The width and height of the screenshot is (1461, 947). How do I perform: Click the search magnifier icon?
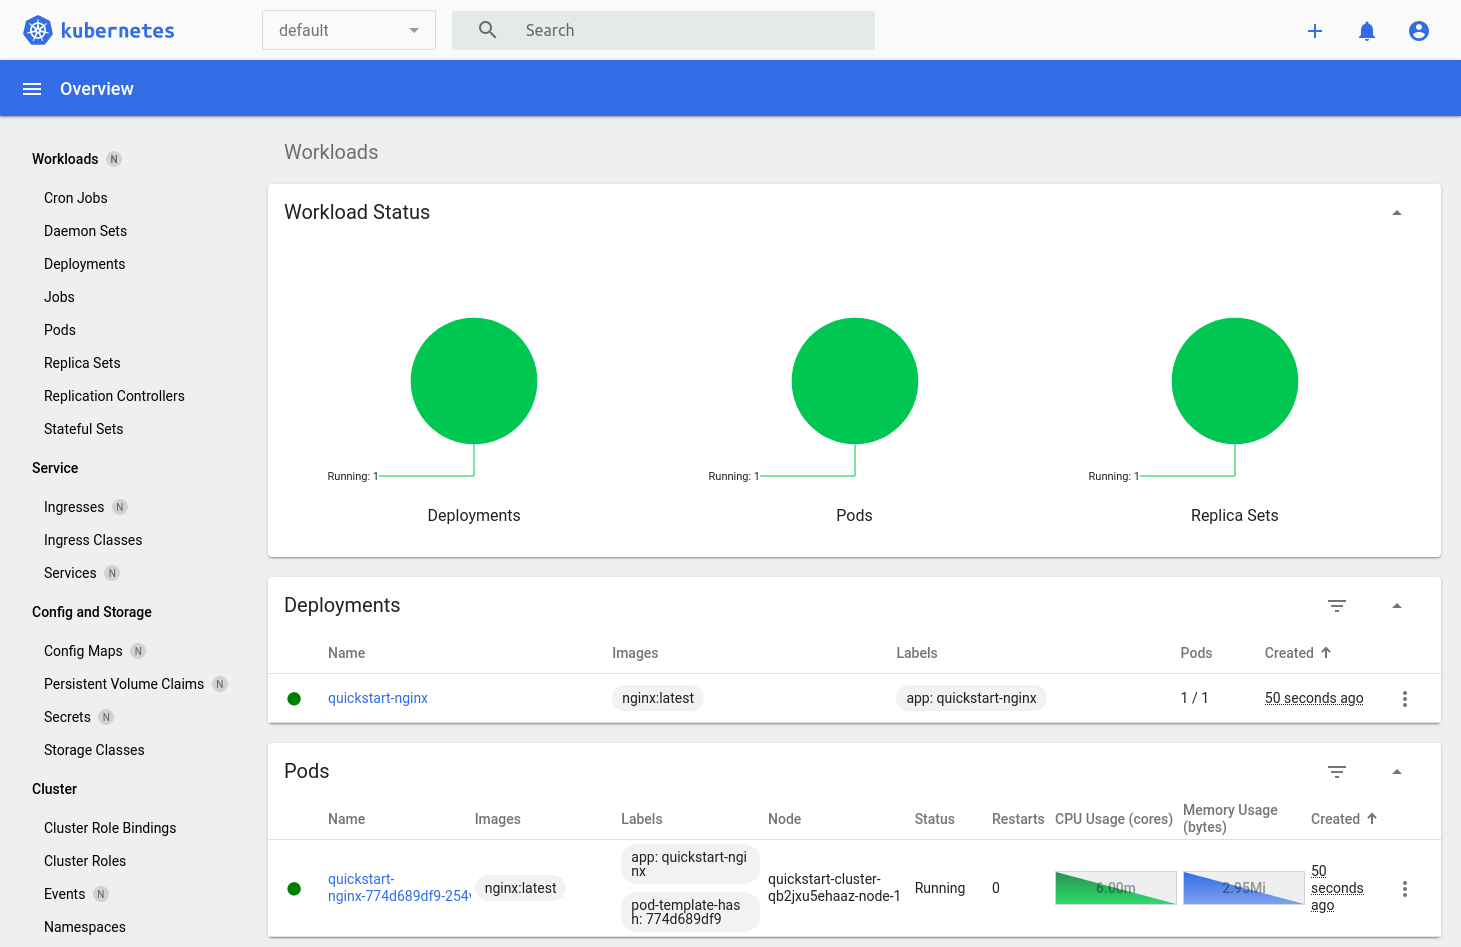click(486, 30)
